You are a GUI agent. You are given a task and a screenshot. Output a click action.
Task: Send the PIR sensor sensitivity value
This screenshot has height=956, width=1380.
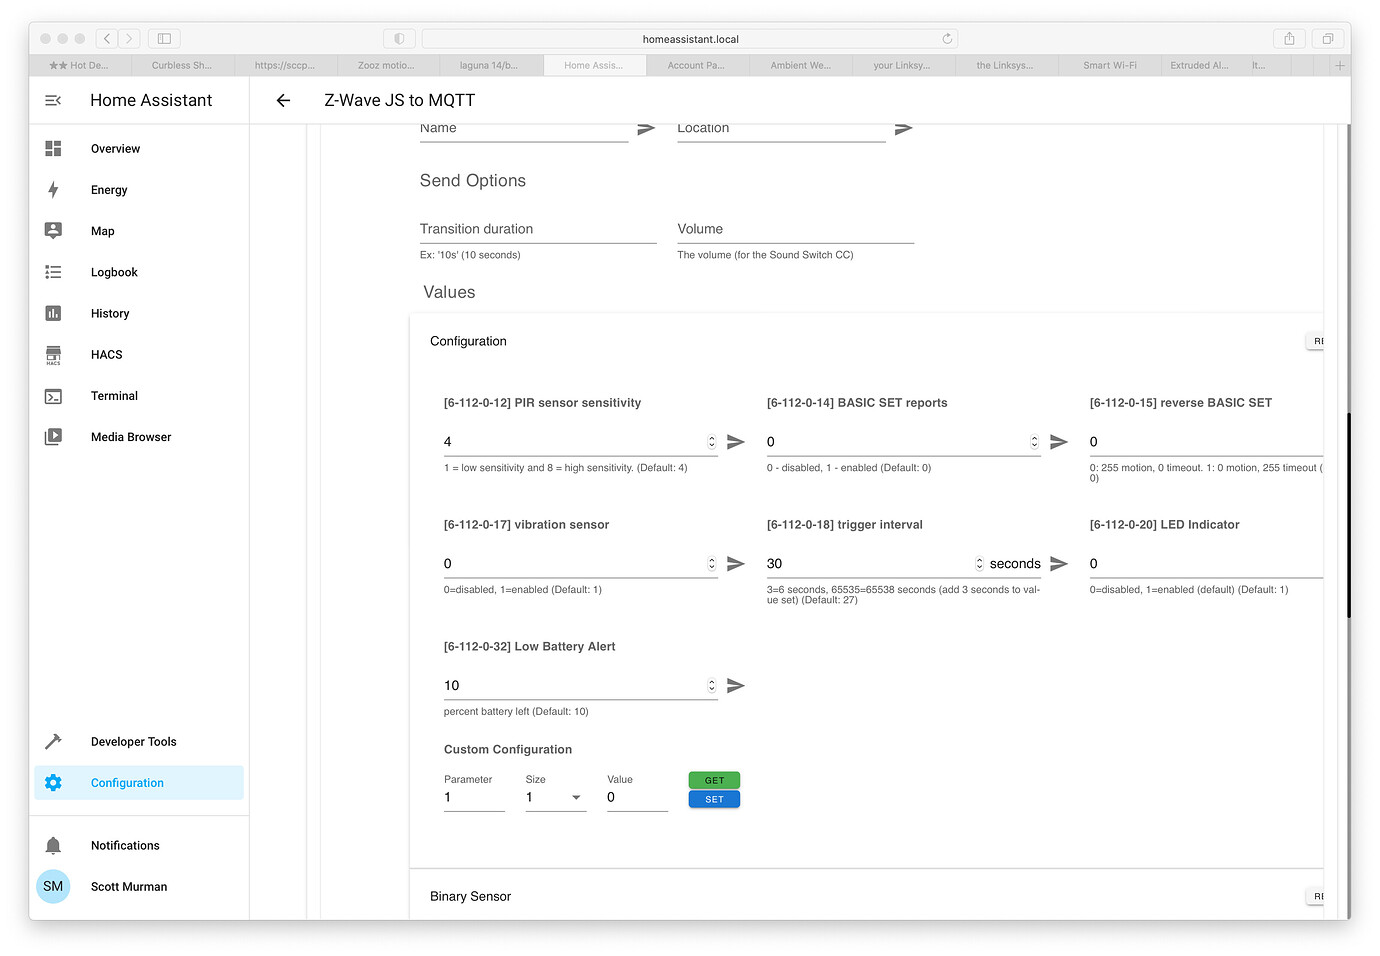[x=736, y=442]
